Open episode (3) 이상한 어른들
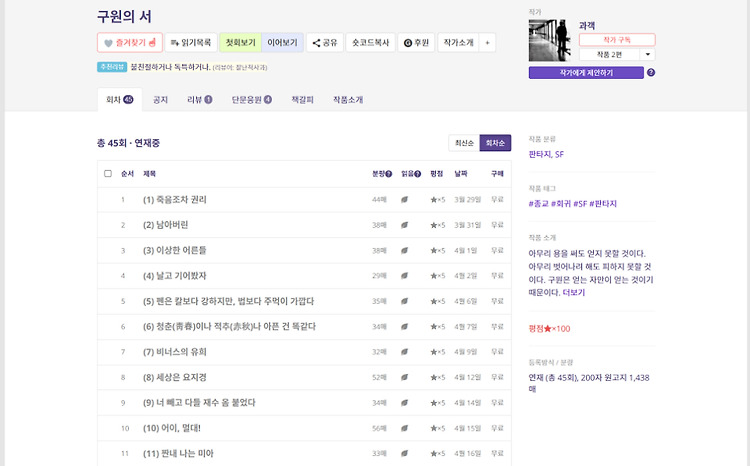750x466 pixels. click(x=175, y=250)
